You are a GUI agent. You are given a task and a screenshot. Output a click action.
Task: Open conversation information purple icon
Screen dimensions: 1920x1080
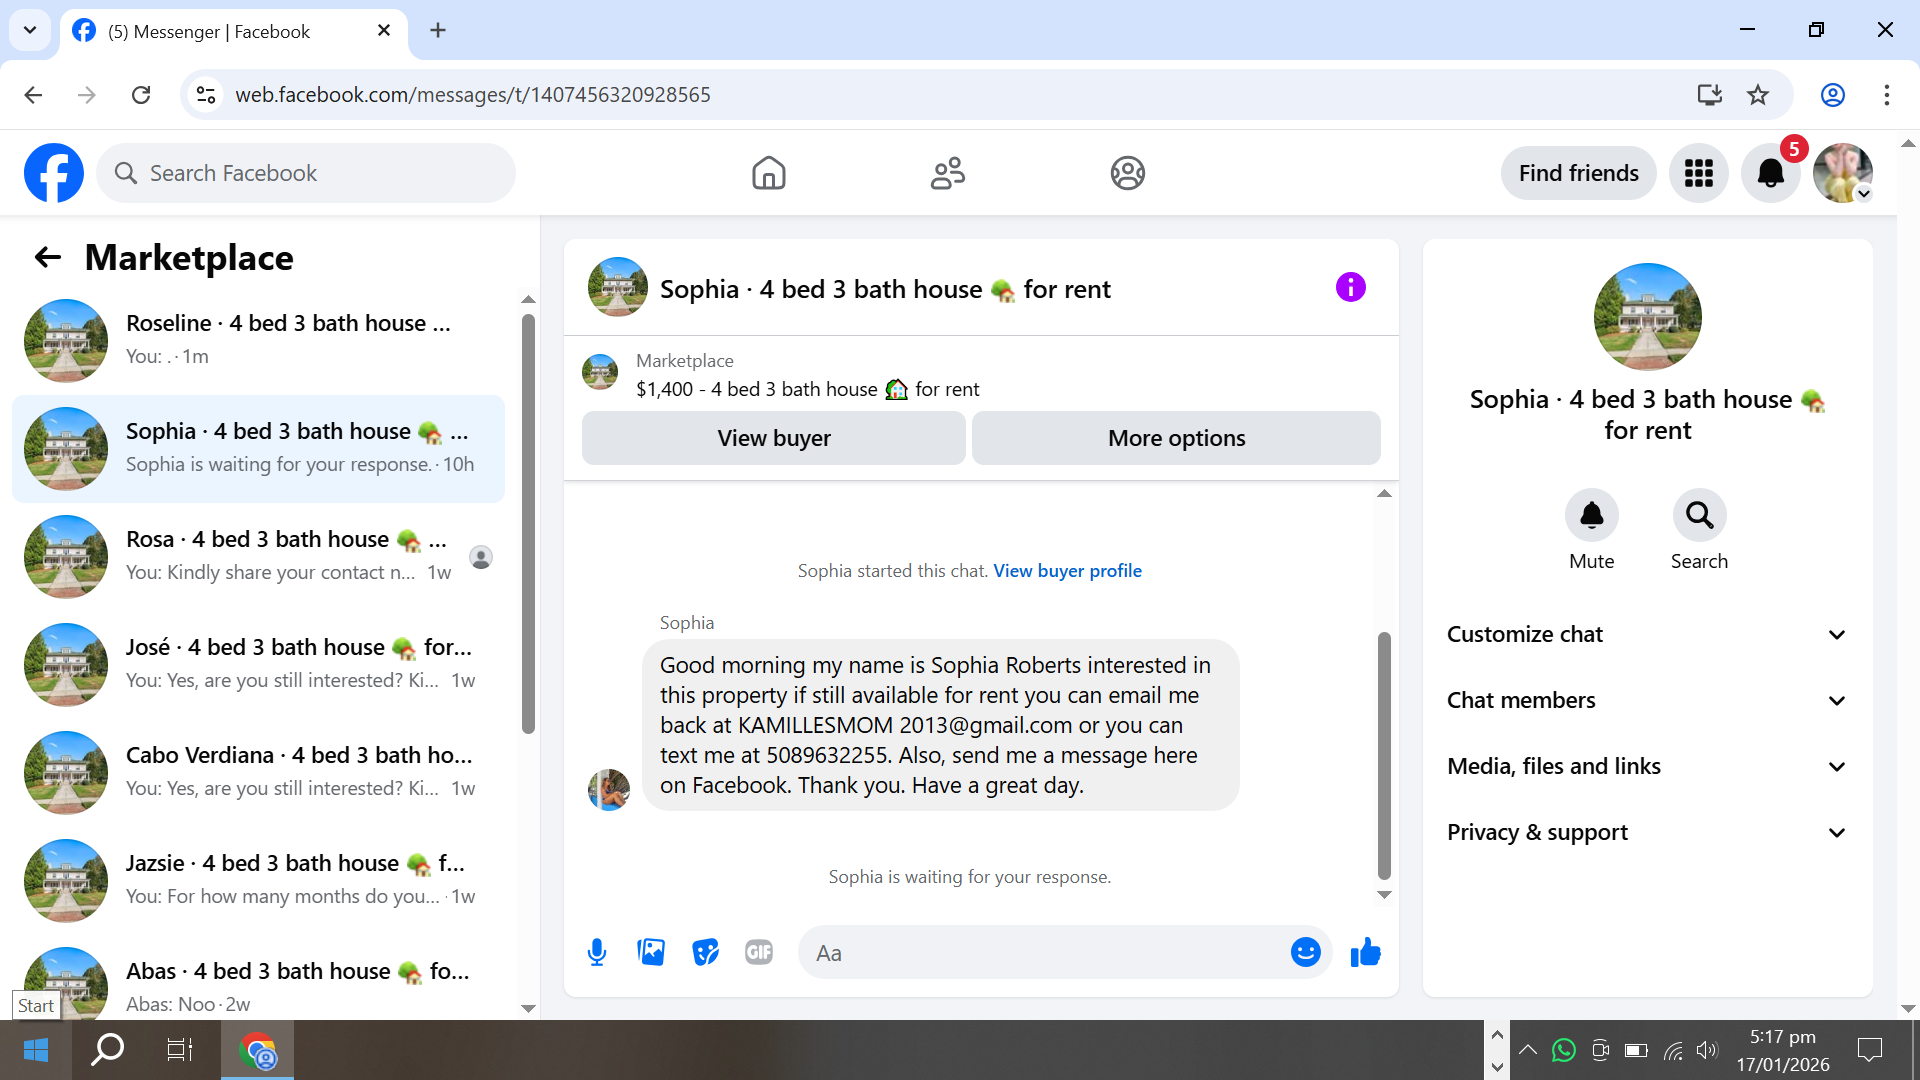(x=1350, y=288)
